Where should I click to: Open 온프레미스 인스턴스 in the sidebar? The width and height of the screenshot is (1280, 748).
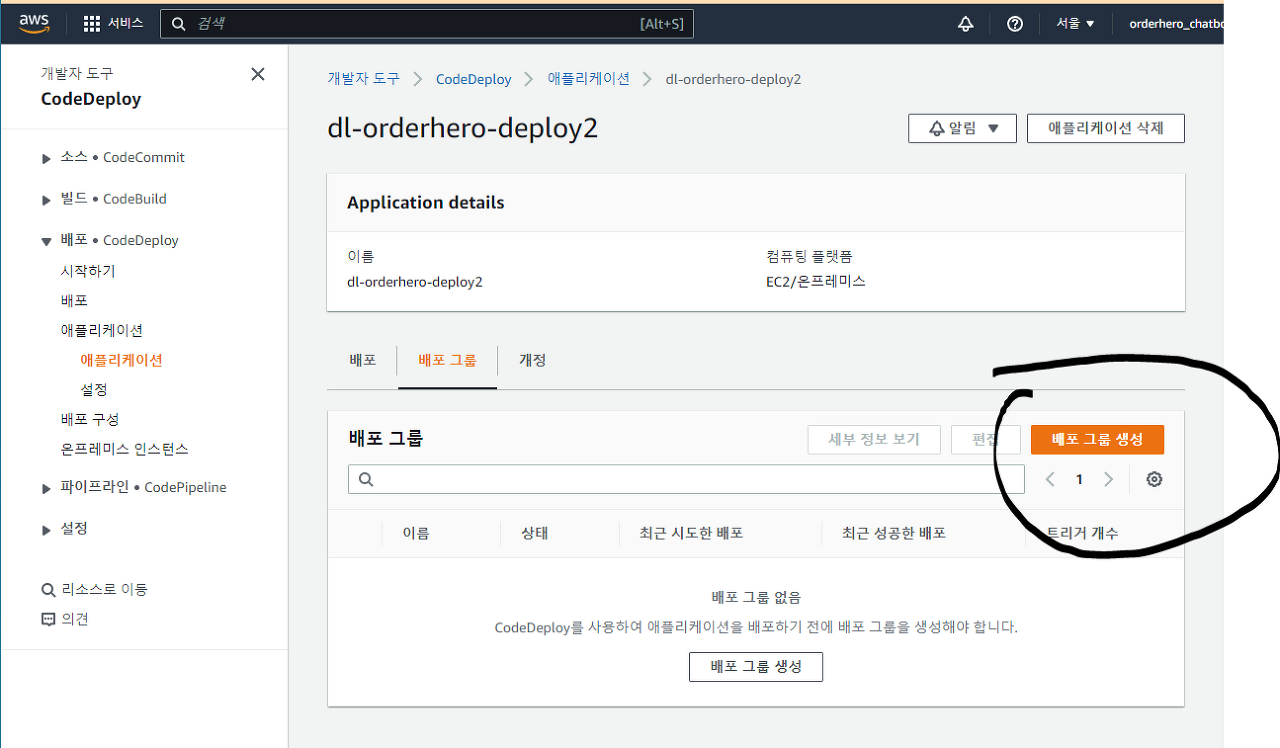coord(125,449)
